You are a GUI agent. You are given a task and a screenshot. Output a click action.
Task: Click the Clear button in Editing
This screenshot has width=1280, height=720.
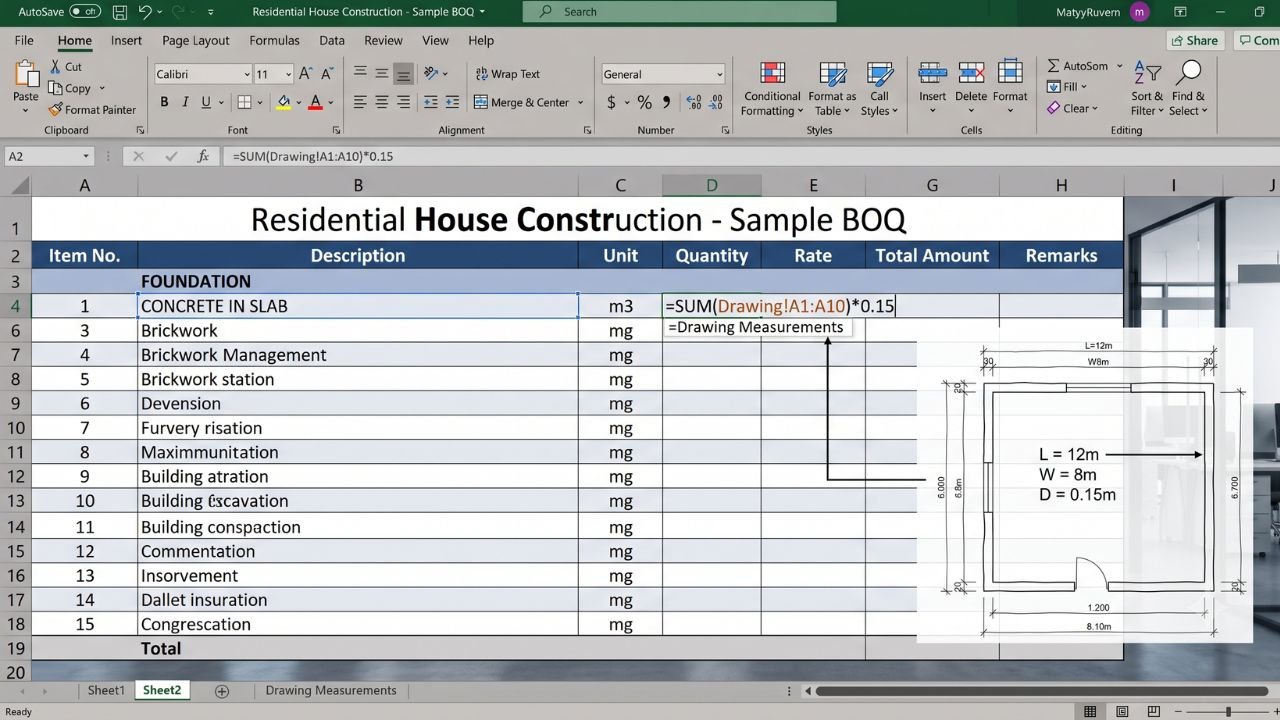pyautogui.click(x=1072, y=108)
